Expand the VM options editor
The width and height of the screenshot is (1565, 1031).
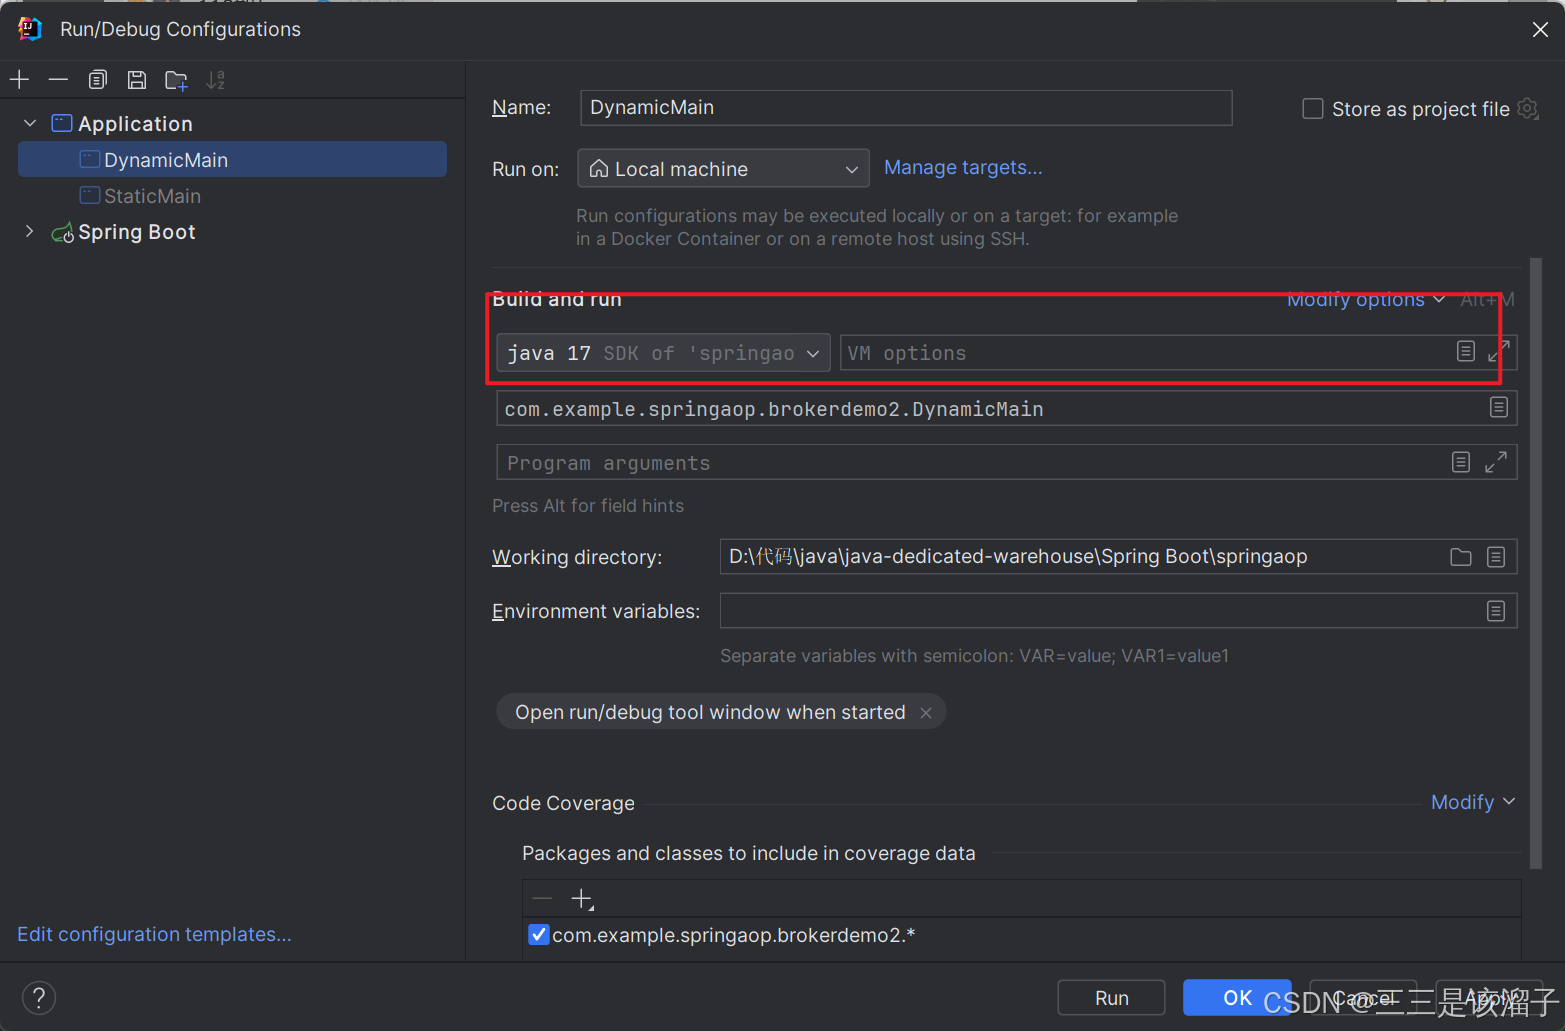click(x=1498, y=352)
